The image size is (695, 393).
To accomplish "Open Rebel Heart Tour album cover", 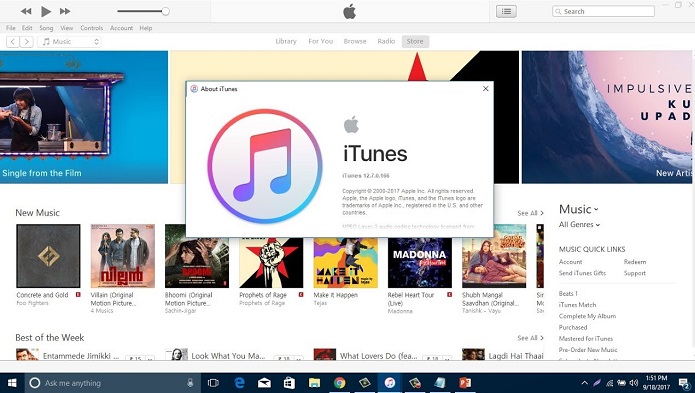I will click(420, 263).
